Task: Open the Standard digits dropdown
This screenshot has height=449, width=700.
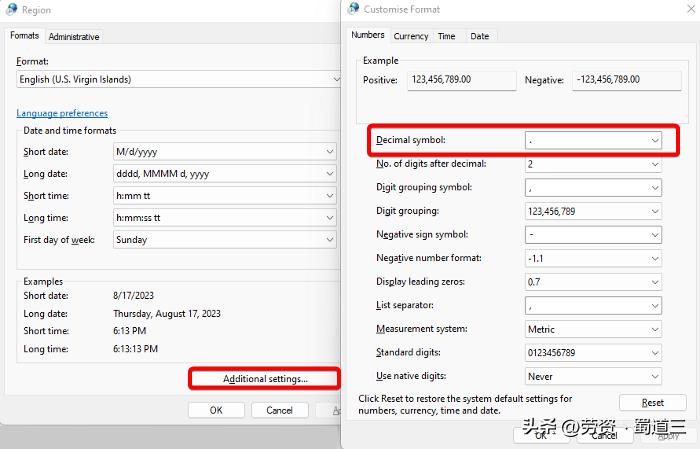Action: (593, 353)
